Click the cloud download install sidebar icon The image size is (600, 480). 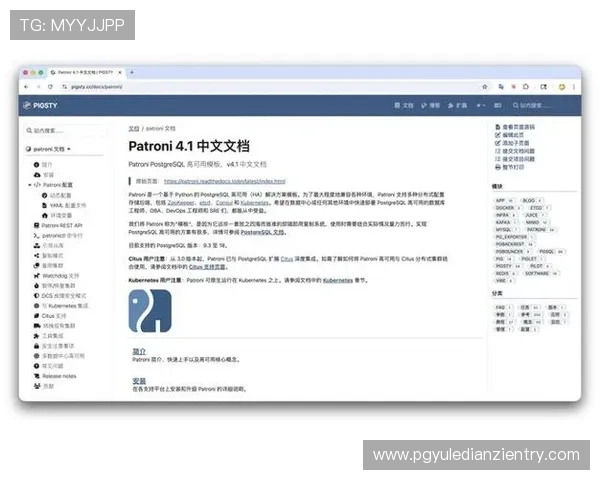tap(37, 175)
